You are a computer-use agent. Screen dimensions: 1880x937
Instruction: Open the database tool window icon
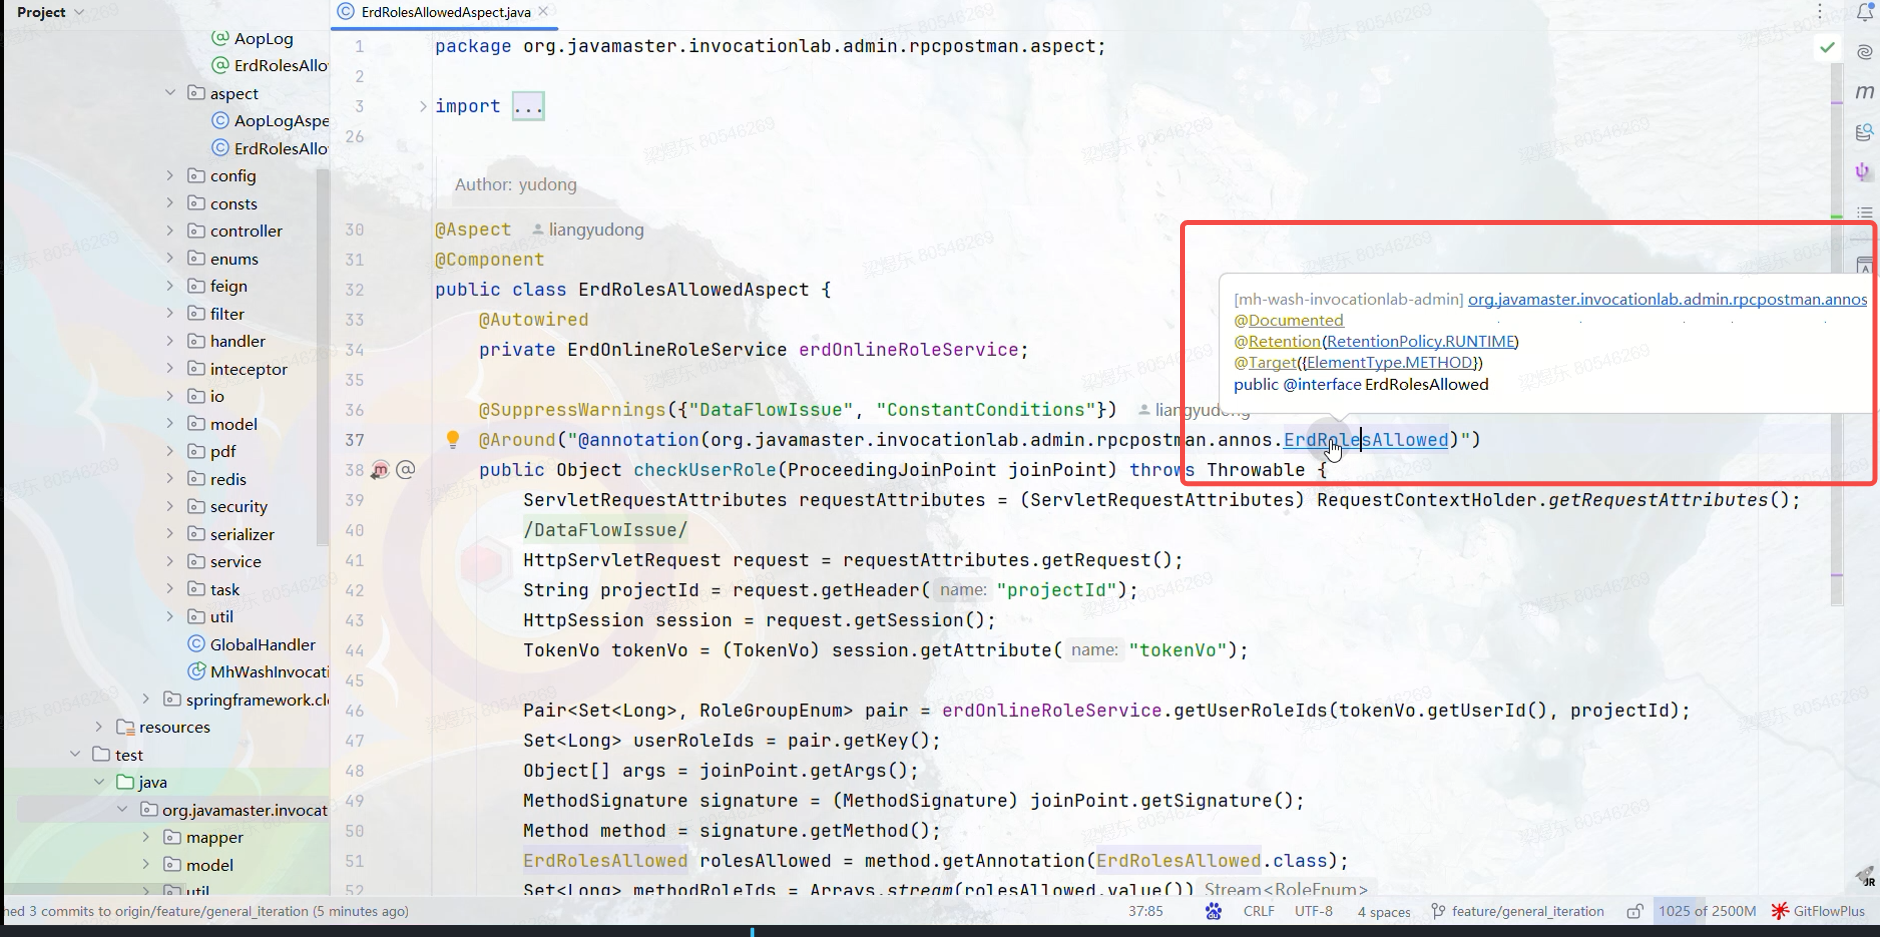coord(1863,132)
